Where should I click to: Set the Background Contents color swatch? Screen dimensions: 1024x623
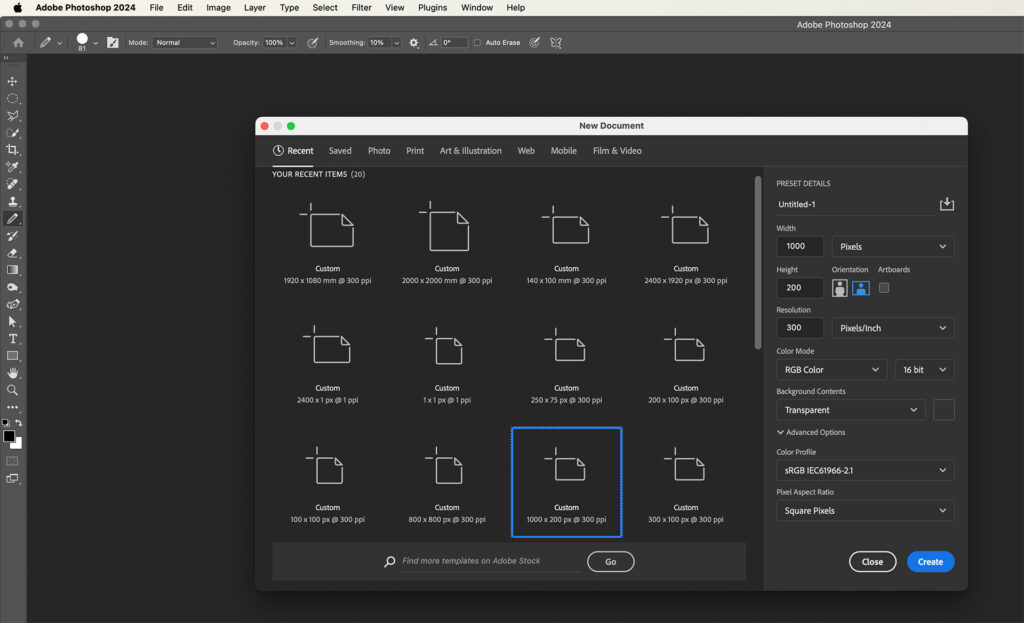[x=943, y=409]
